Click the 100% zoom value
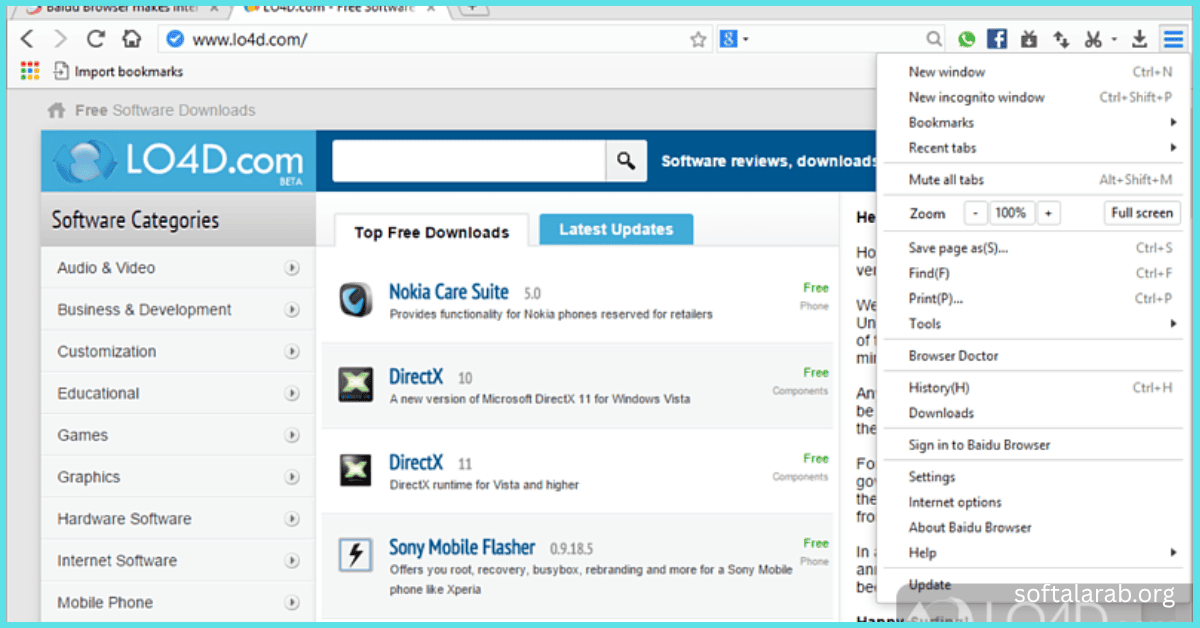Viewport: 1200px width, 628px height. (x=1011, y=213)
